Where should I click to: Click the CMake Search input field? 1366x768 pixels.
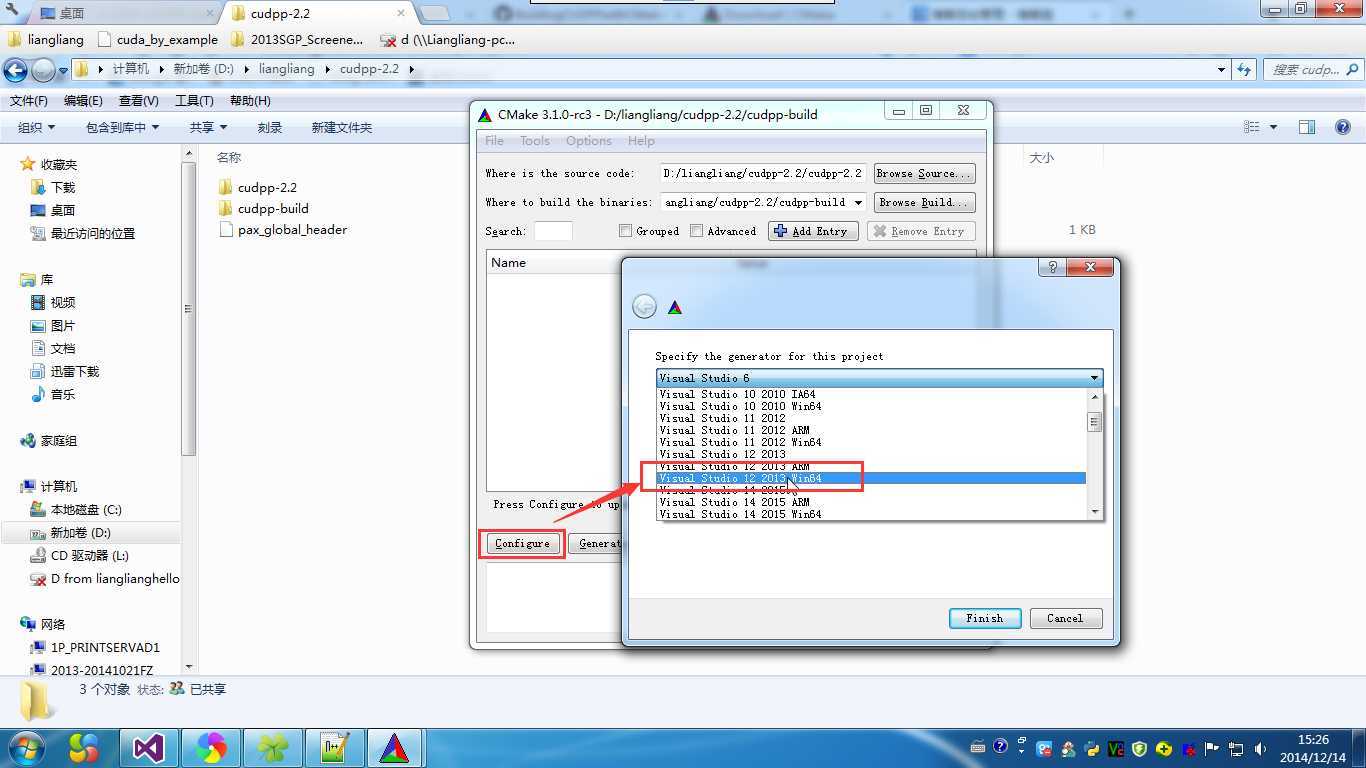553,231
